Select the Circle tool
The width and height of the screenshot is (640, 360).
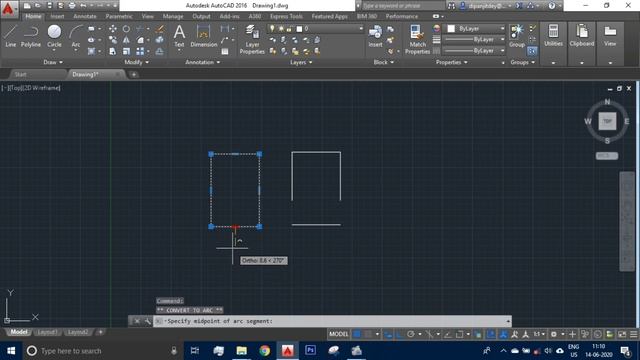54,36
